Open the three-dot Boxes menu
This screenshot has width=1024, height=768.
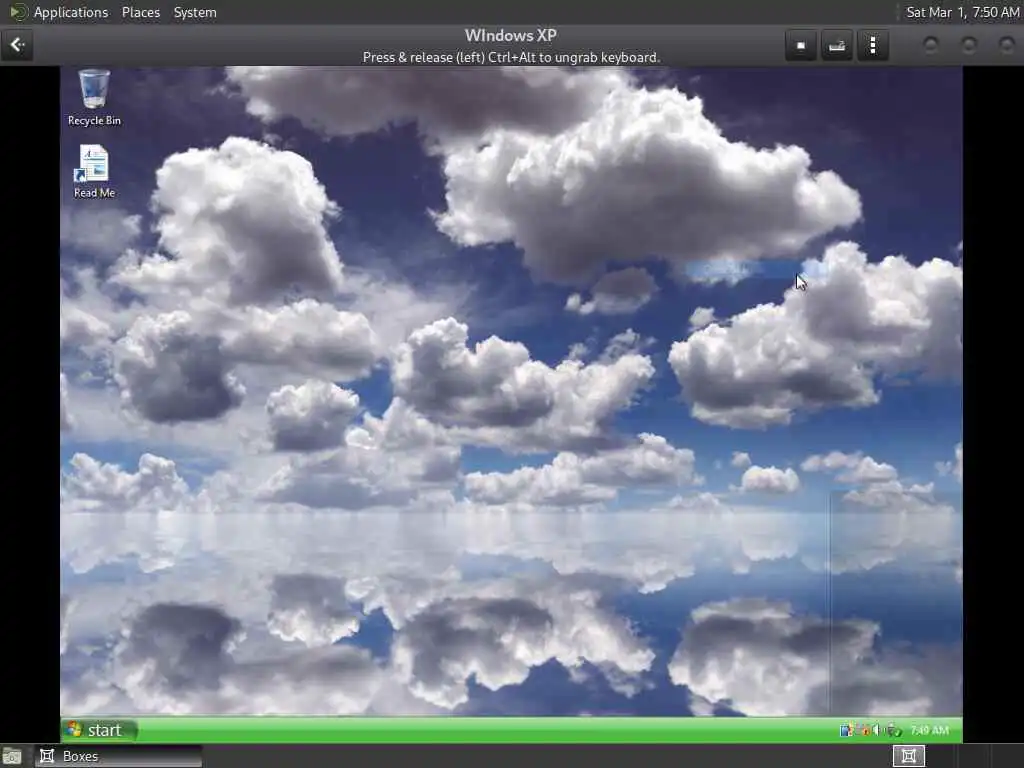[x=872, y=45]
